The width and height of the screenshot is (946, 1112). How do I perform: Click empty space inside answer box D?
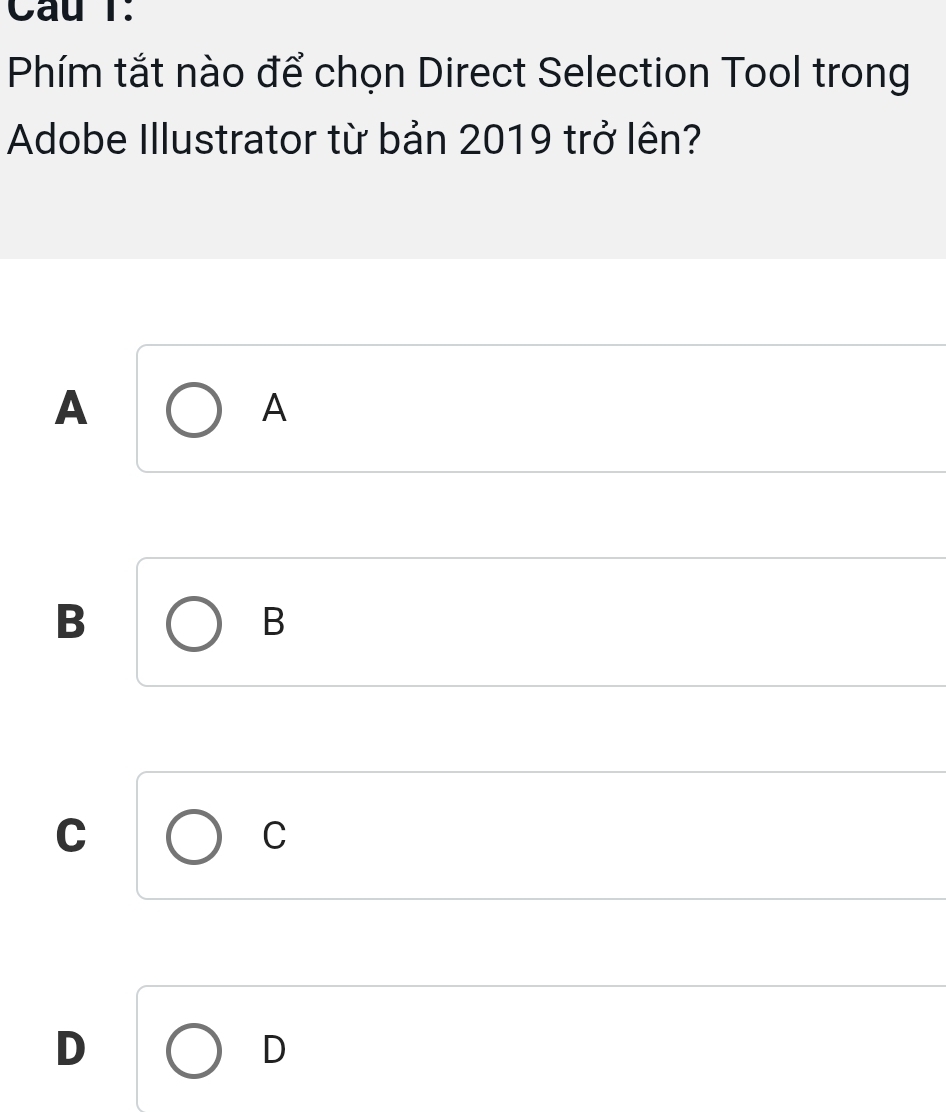[x=600, y=1050]
